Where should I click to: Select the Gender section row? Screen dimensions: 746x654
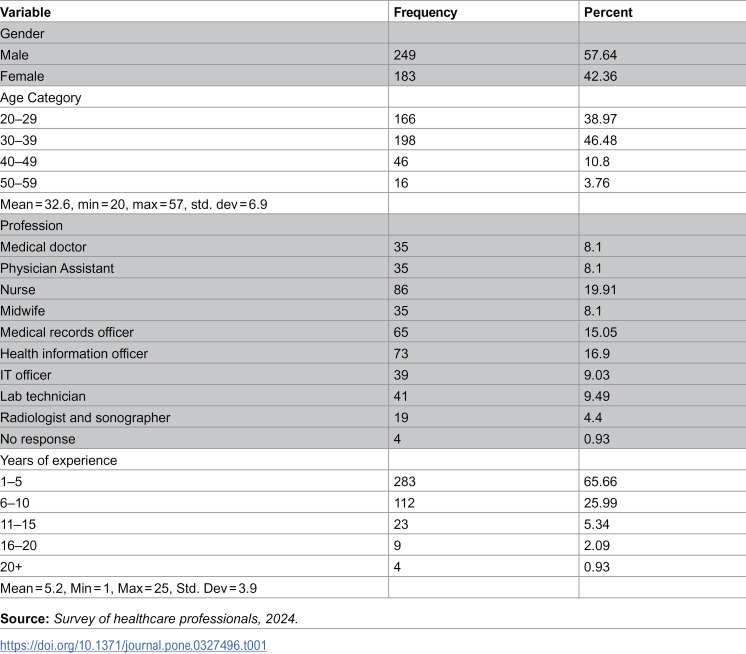click(373, 33)
